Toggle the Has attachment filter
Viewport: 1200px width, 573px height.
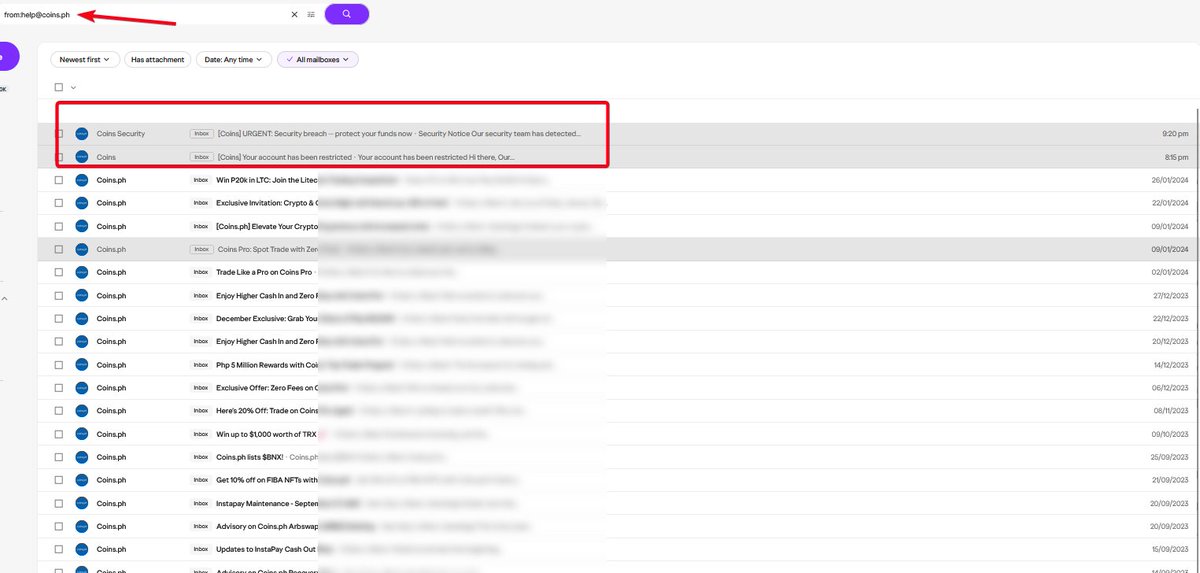tap(158, 60)
